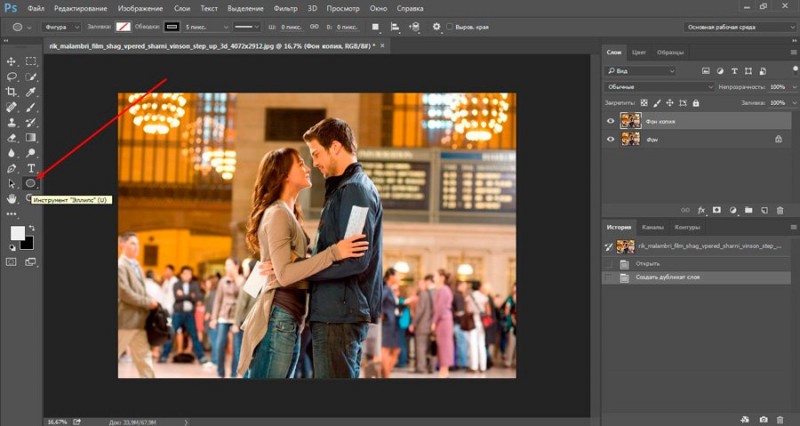The image size is (800, 426).
Task: Add a layer style with fx icon
Action: point(702,210)
